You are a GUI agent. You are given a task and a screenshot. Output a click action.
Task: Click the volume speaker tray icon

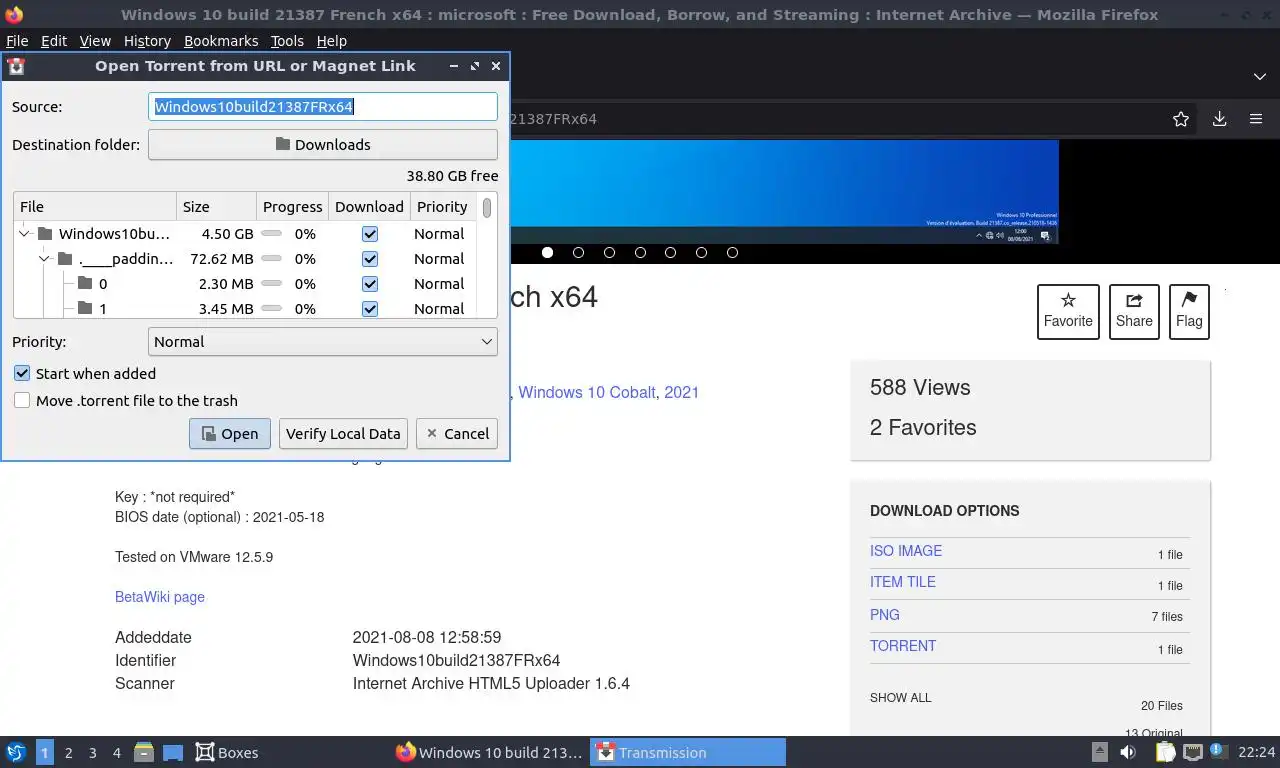click(1128, 752)
